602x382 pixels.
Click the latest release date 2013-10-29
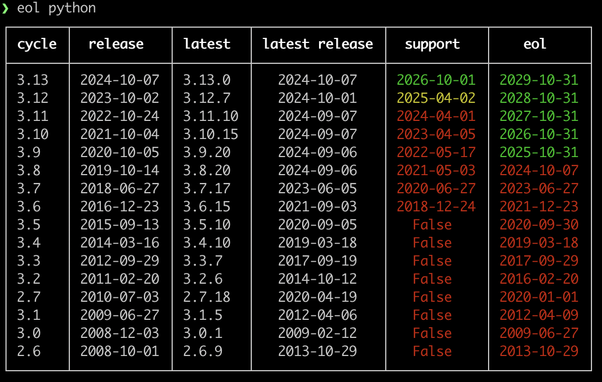pyautogui.click(x=318, y=351)
